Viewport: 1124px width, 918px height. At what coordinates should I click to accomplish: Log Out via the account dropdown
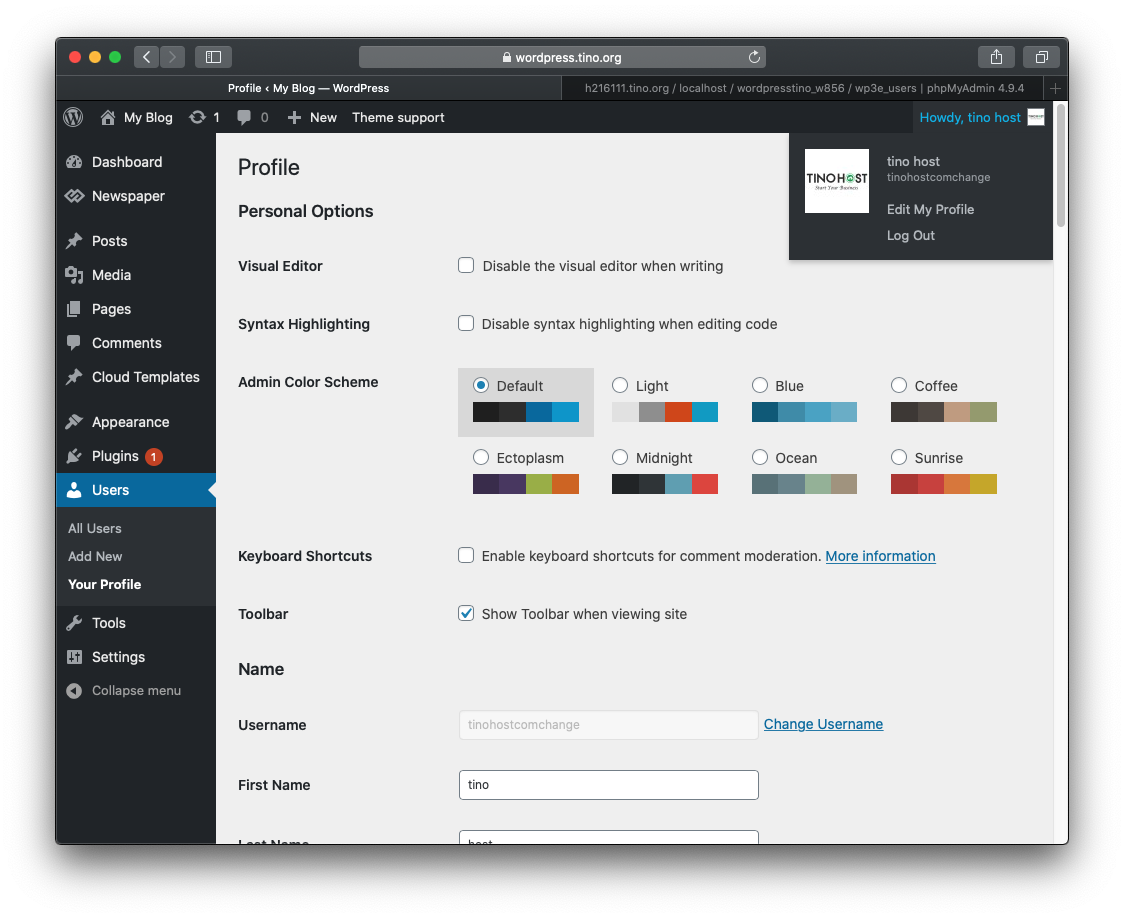click(x=910, y=235)
